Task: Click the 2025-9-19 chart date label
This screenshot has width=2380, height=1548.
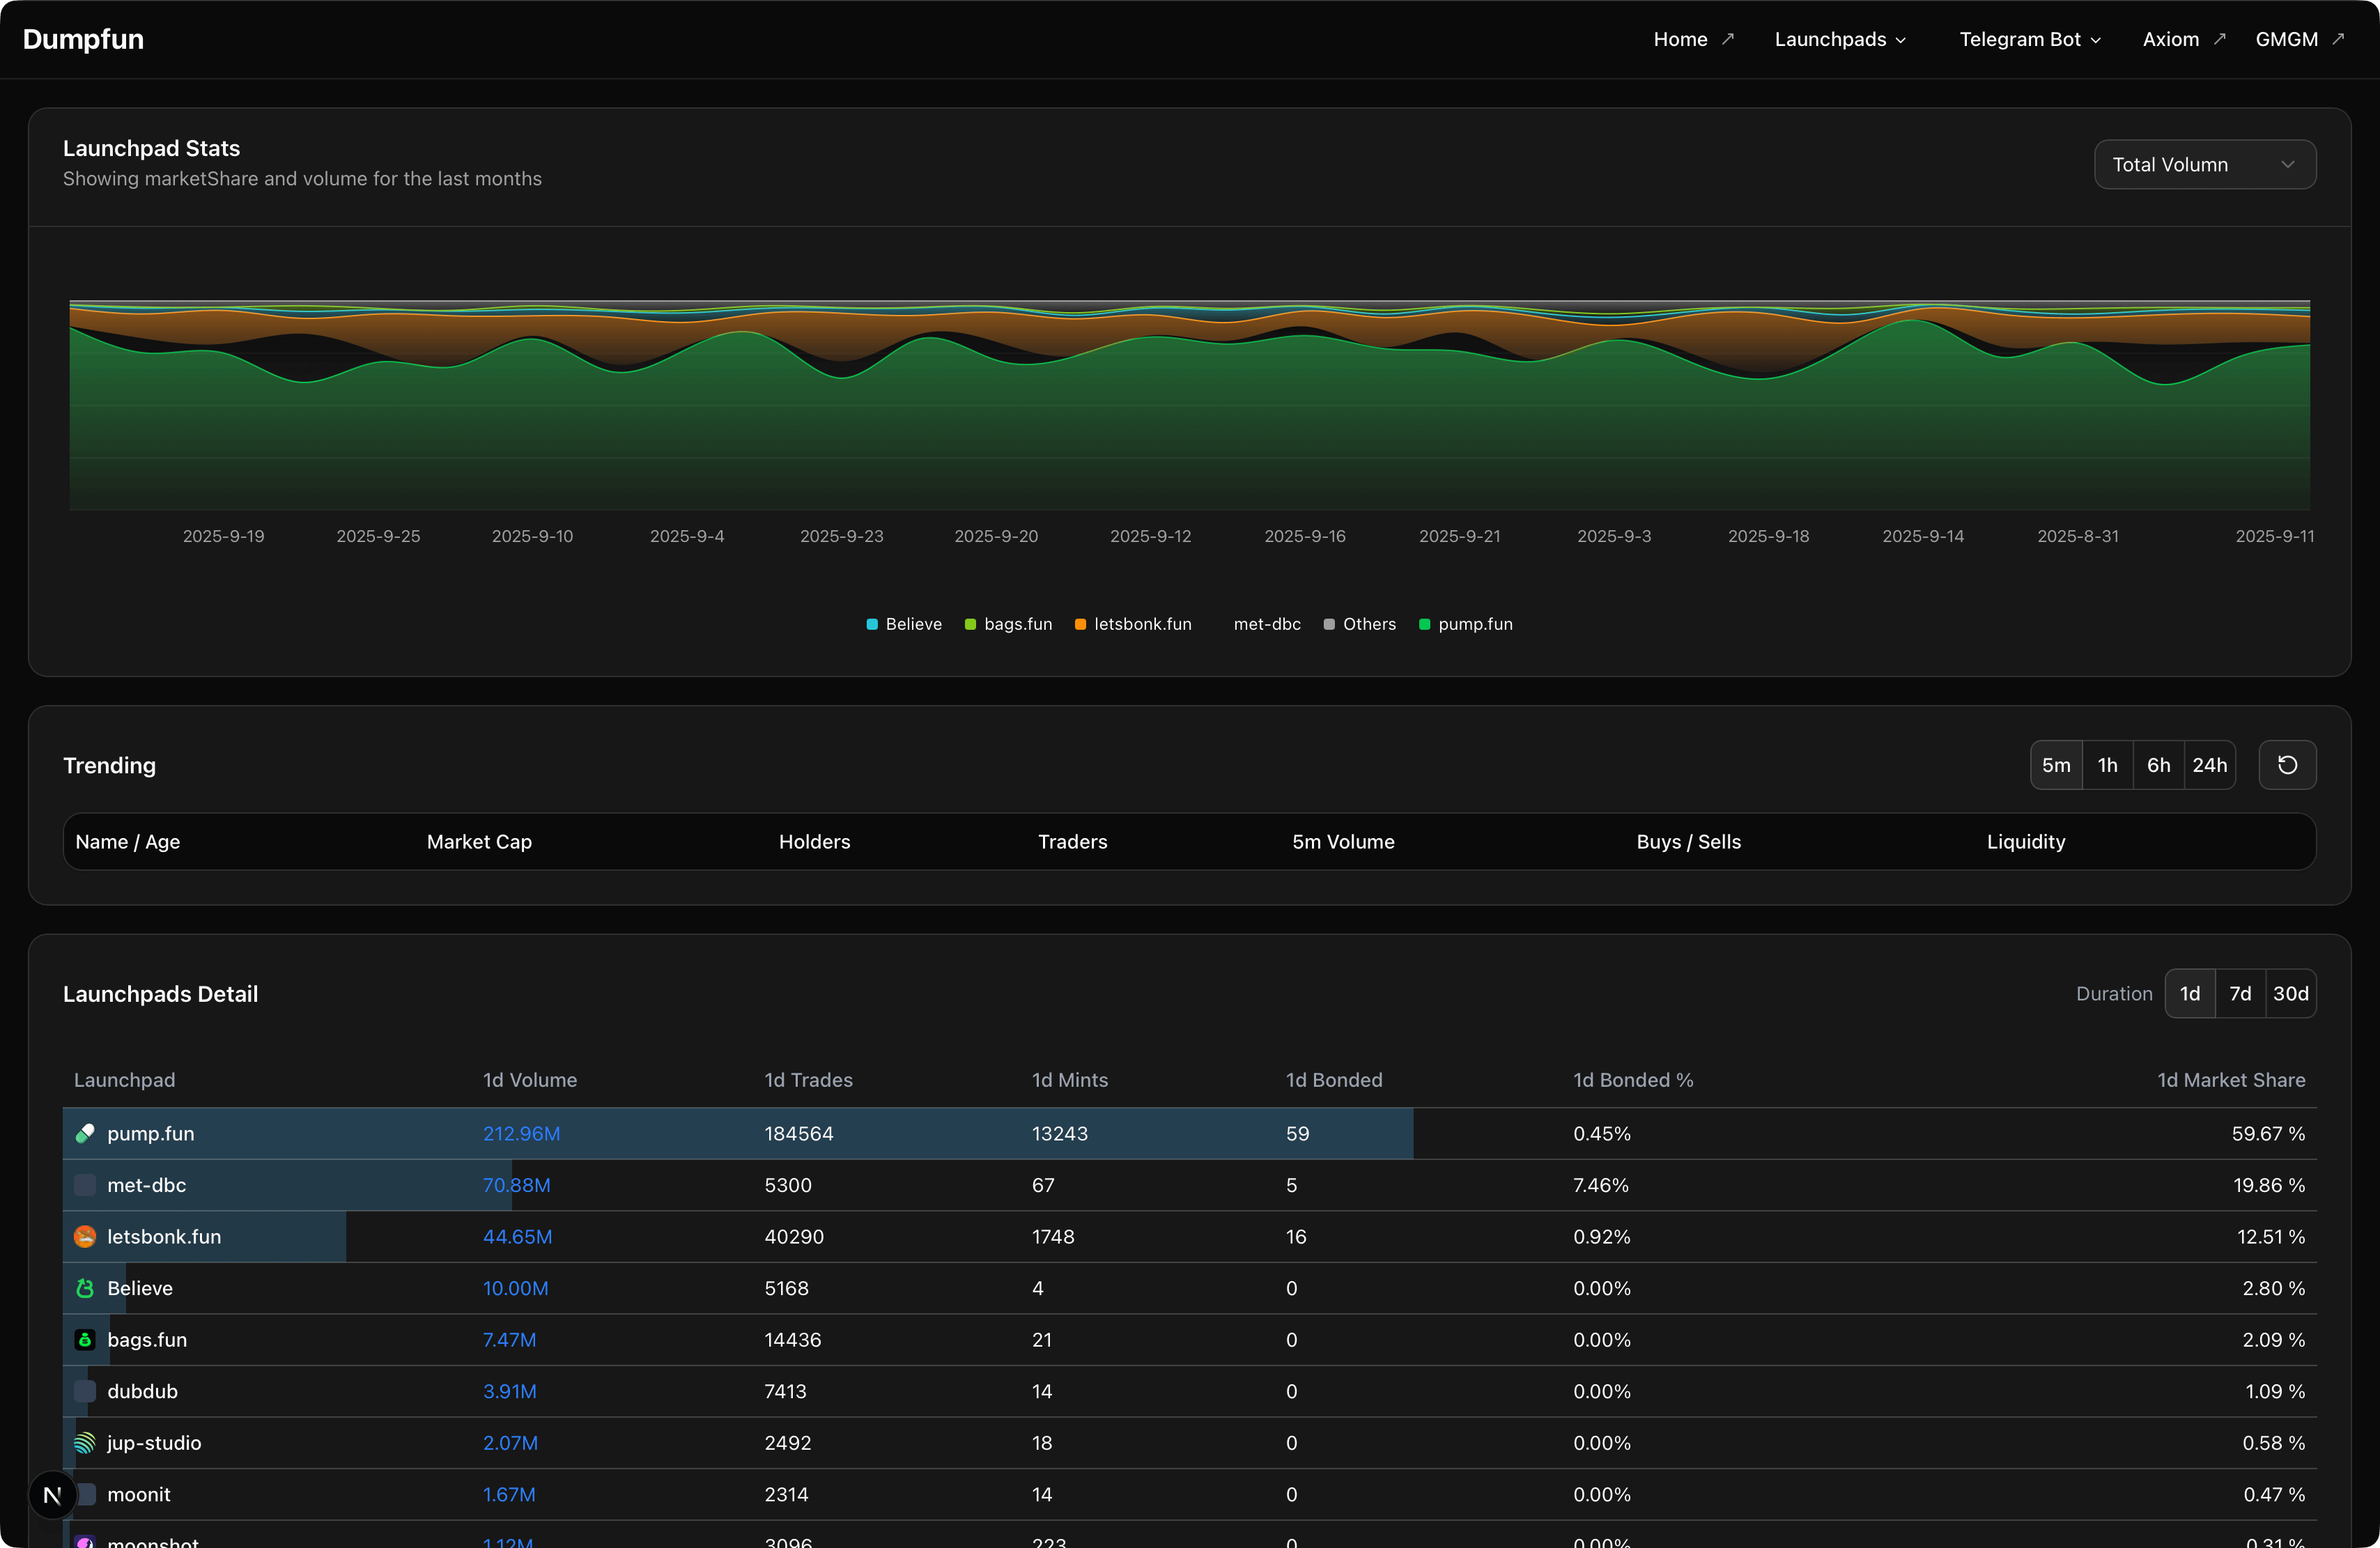Action: pos(223,536)
